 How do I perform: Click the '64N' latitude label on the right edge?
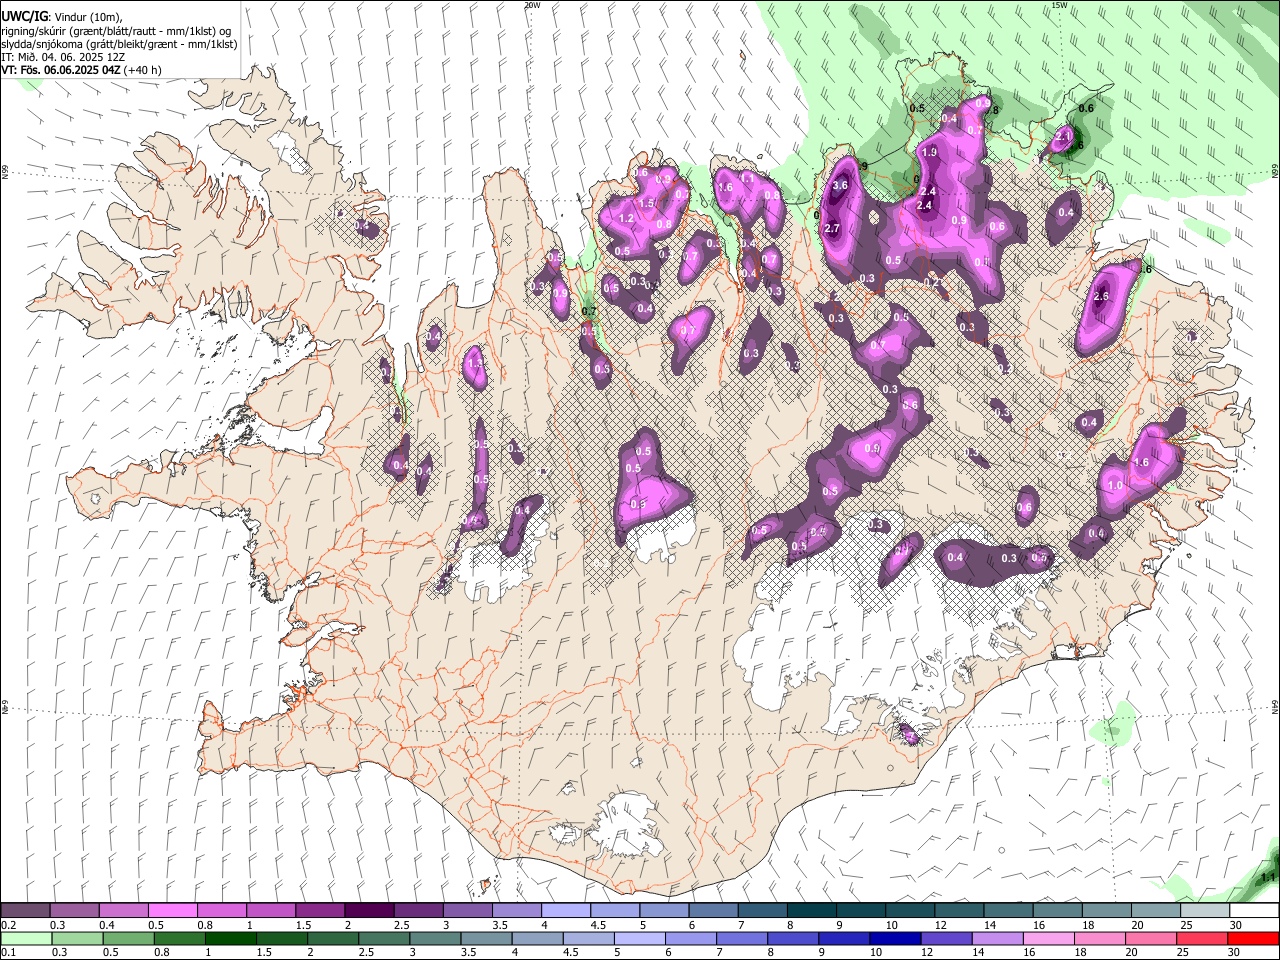(1275, 707)
